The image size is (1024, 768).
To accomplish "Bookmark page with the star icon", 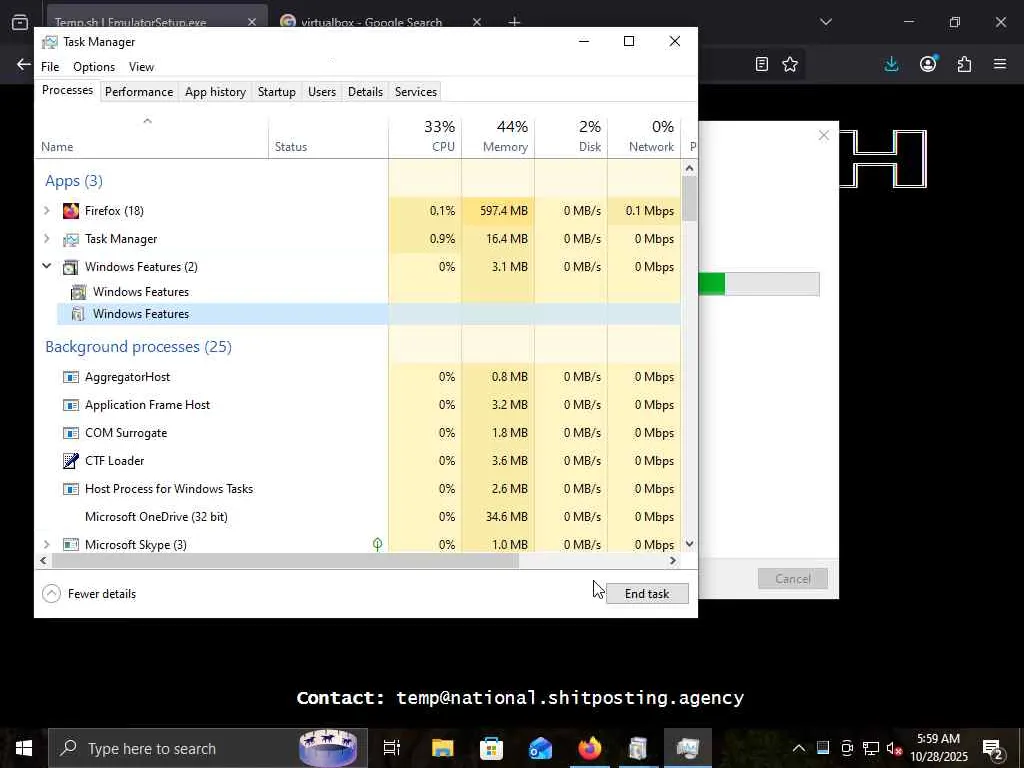I will click(790, 64).
